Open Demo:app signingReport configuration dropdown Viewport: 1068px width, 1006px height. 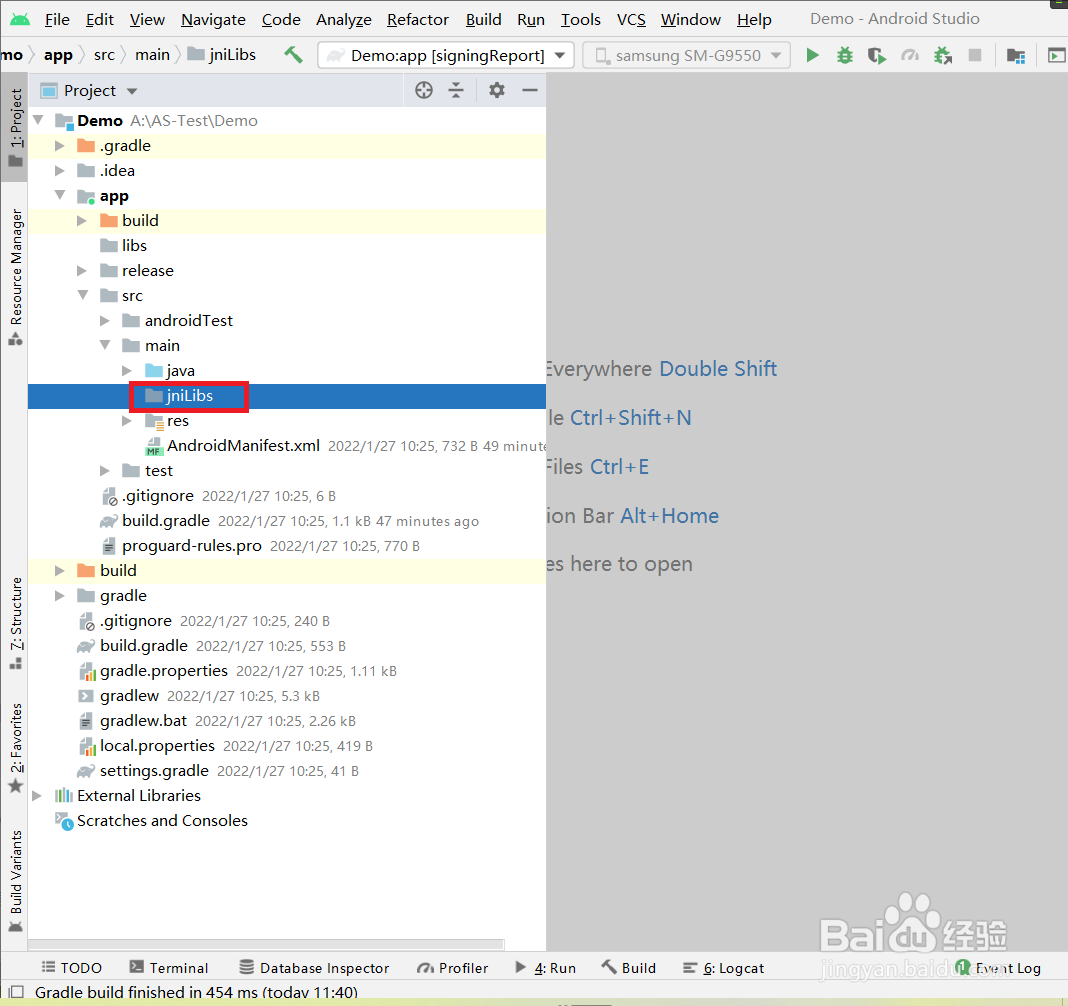(445, 55)
